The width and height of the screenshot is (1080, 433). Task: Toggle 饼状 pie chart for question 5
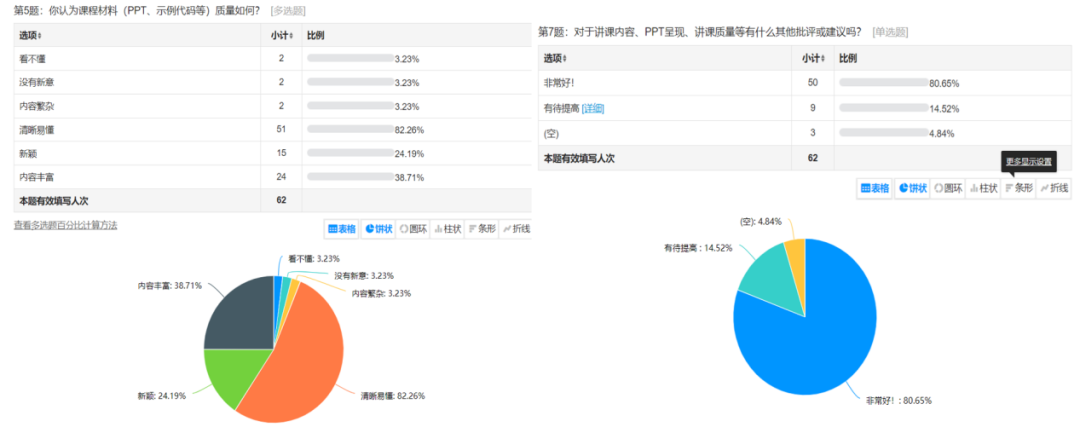click(378, 229)
